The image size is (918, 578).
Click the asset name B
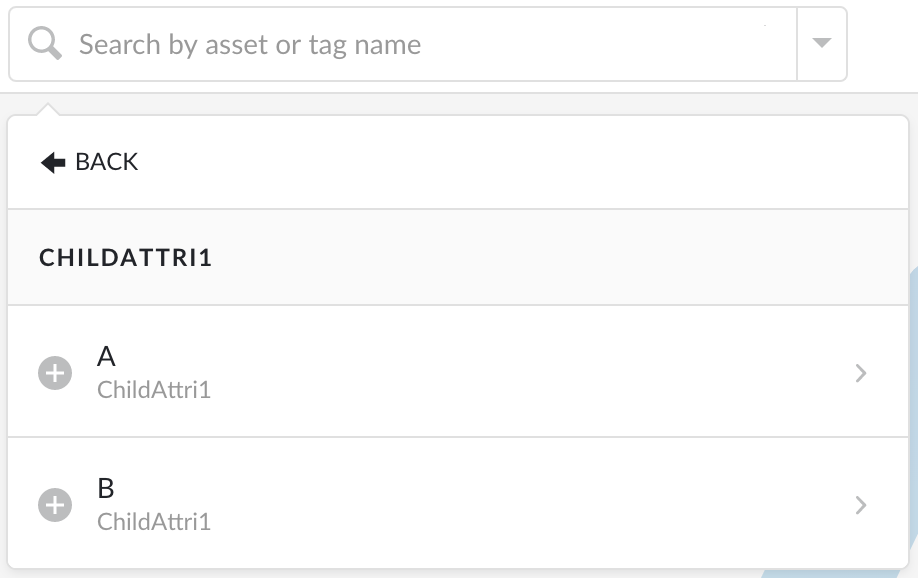(106, 488)
